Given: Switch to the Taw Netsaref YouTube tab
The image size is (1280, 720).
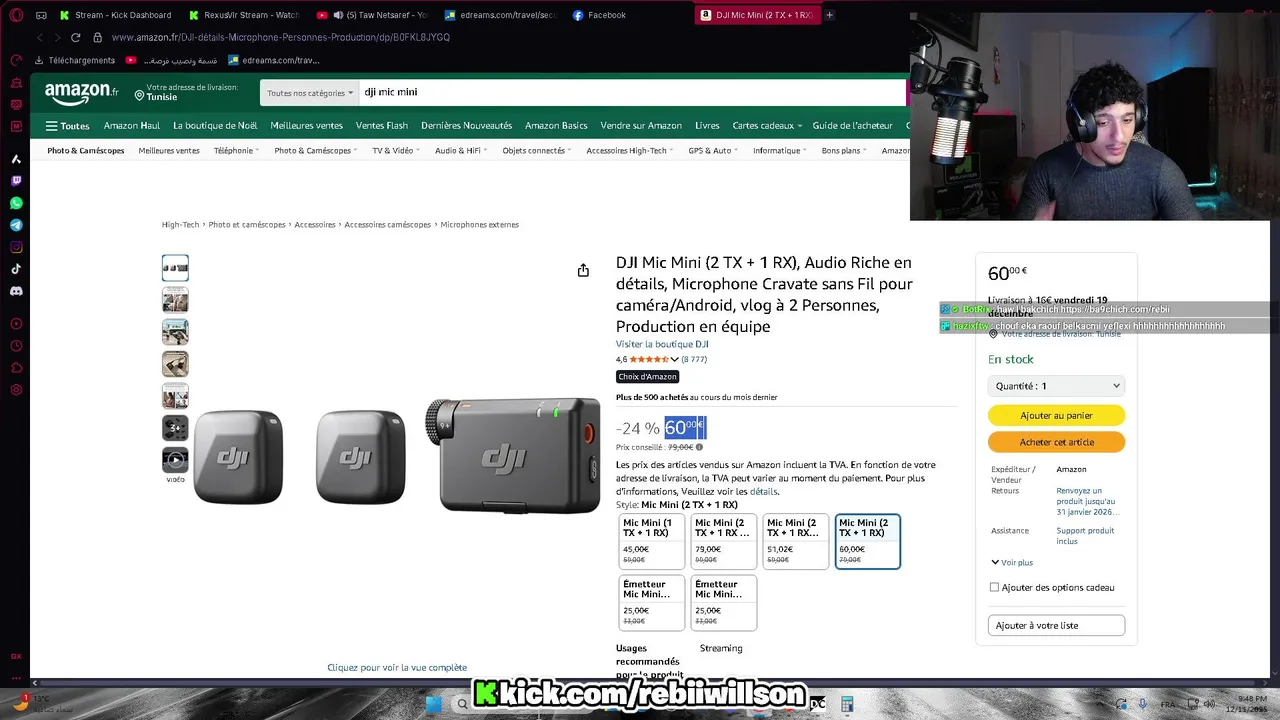Looking at the screenshot, I should 373,15.
